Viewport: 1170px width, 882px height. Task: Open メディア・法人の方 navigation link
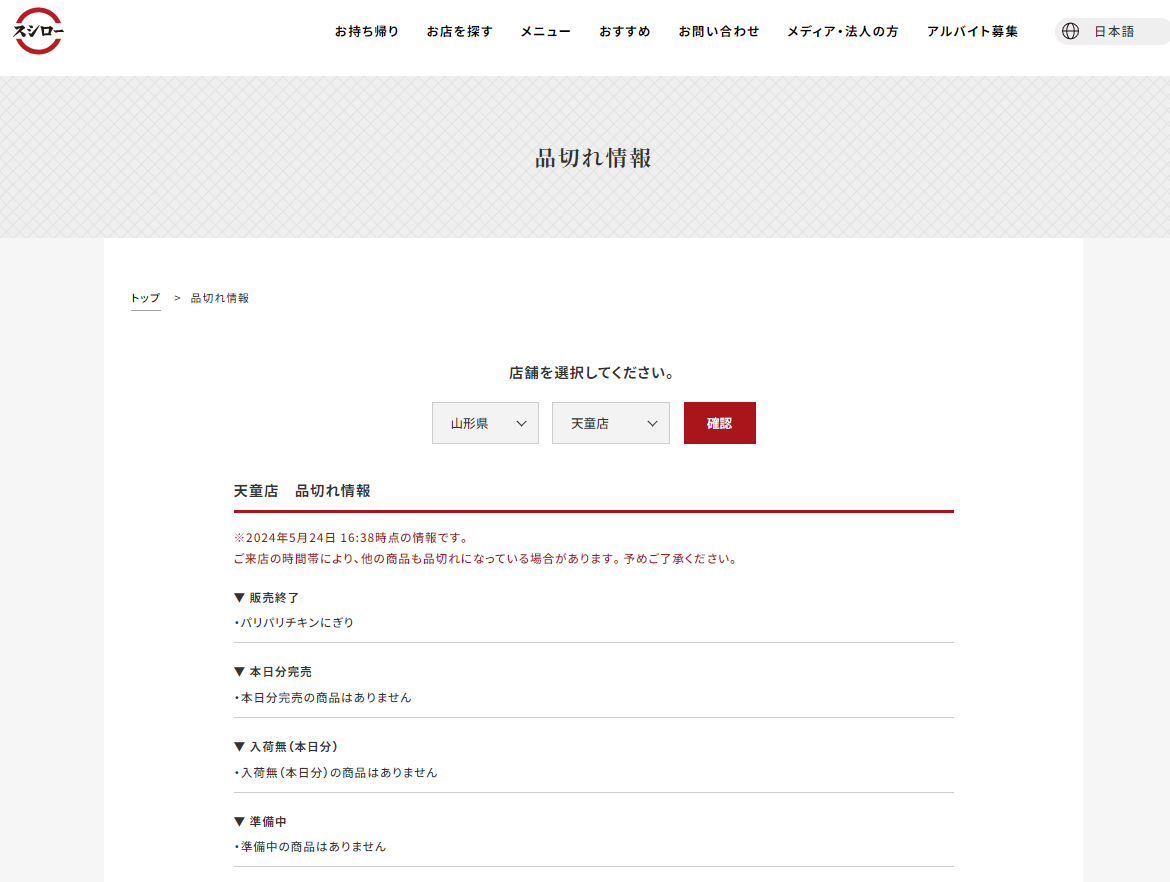tap(842, 32)
